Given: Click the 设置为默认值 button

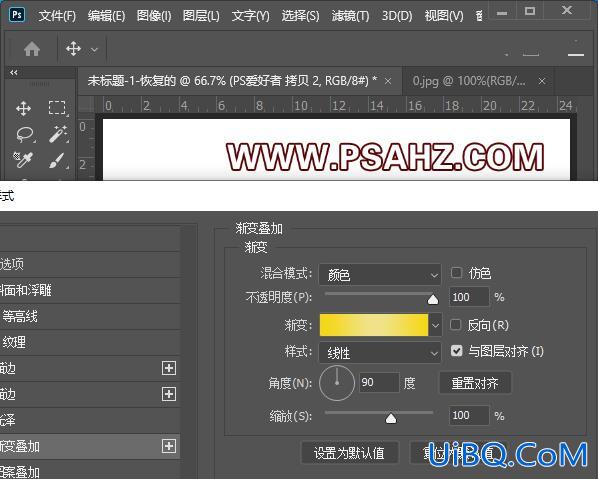Looking at the screenshot, I should coord(349,453).
